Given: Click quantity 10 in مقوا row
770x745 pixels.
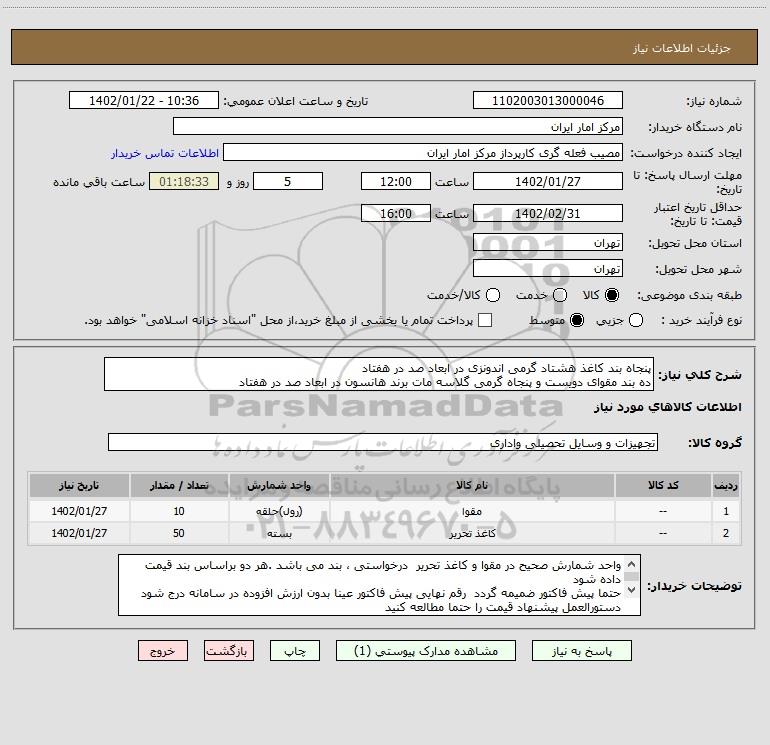Looking at the screenshot, I should [x=179, y=511].
